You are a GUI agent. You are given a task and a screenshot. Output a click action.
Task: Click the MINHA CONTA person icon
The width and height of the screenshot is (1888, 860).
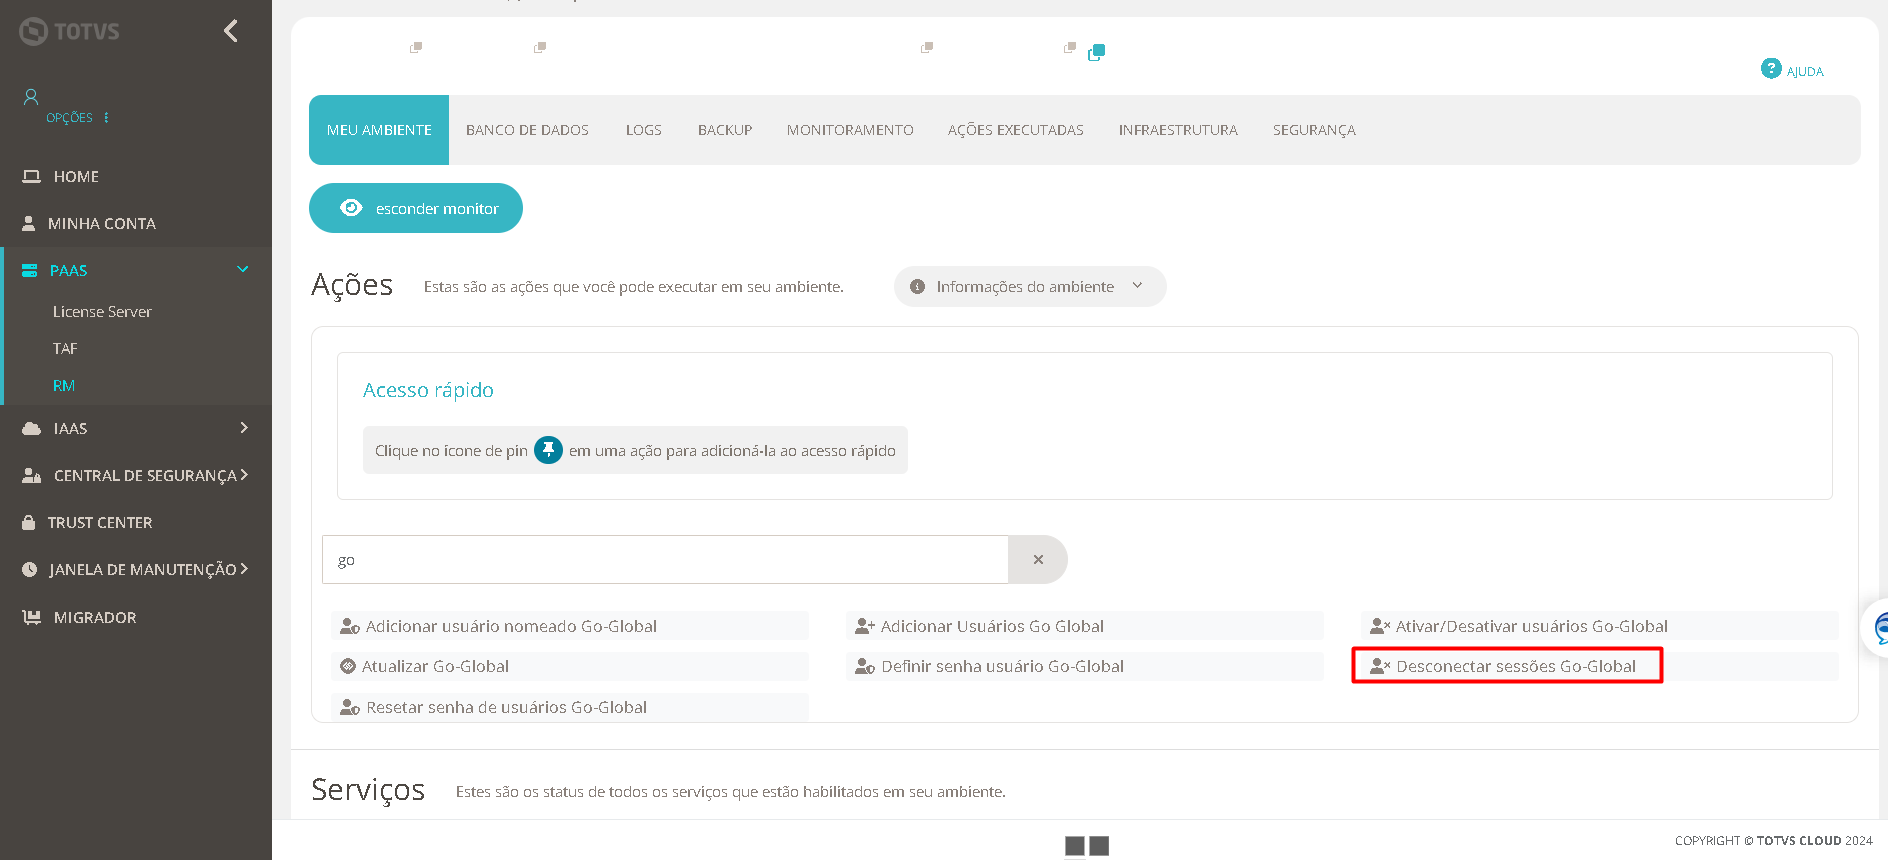point(29,223)
